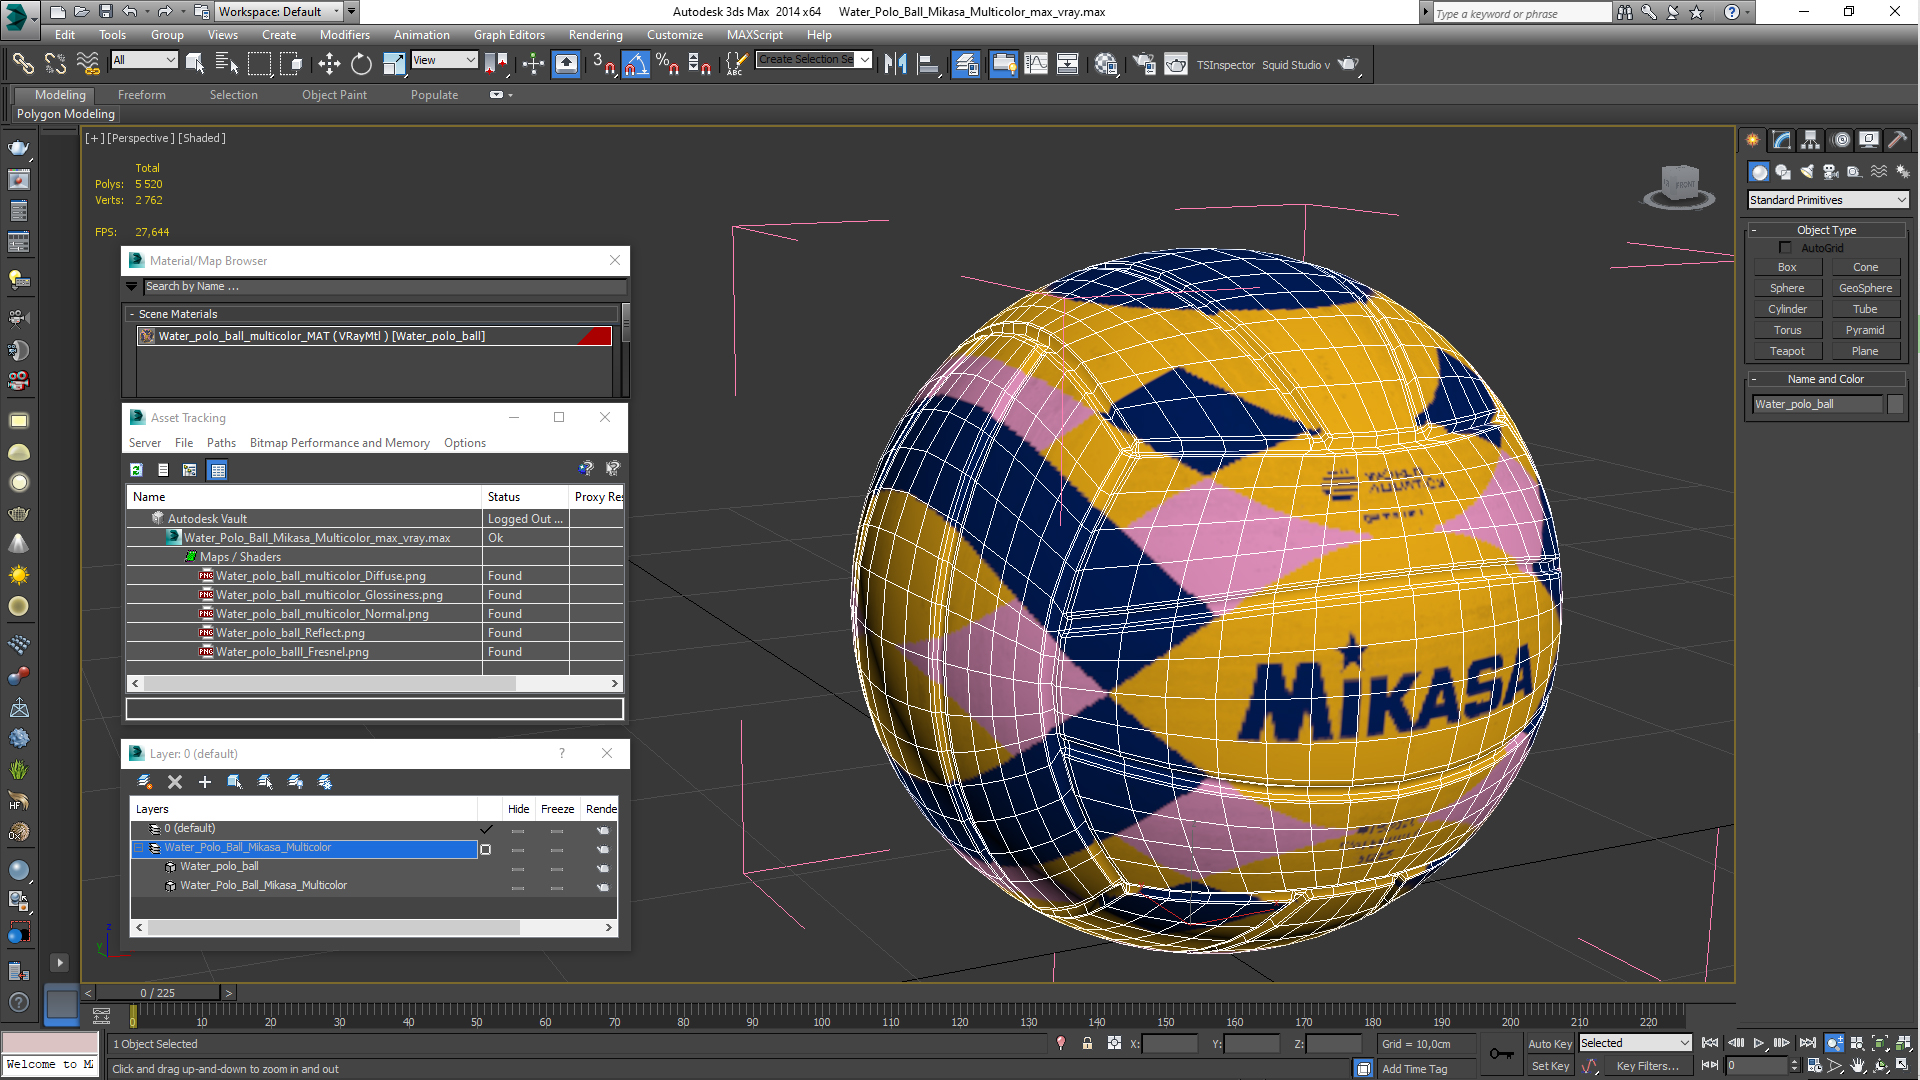This screenshot has height=1080, width=1920.
Task: Switch to the Freeform ribbon tab
Action: [141, 95]
